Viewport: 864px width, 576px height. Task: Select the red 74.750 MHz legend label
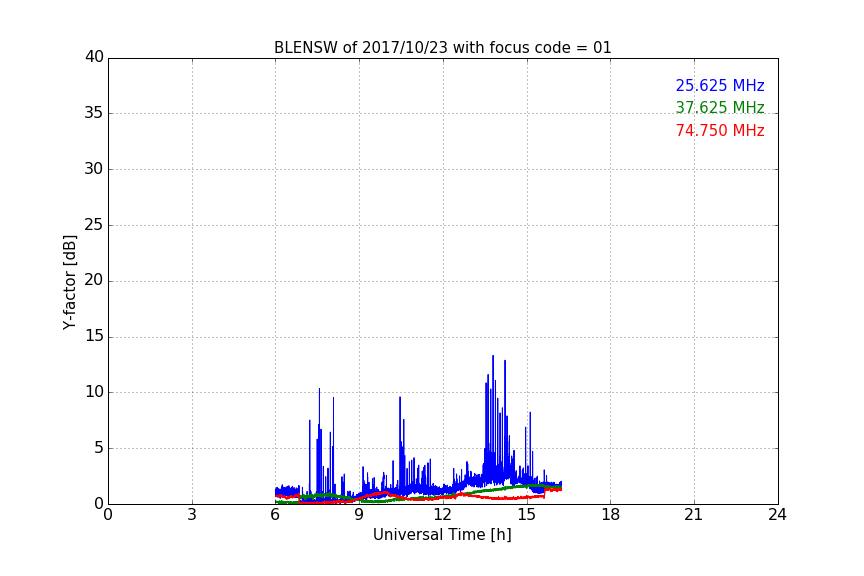pos(720,131)
